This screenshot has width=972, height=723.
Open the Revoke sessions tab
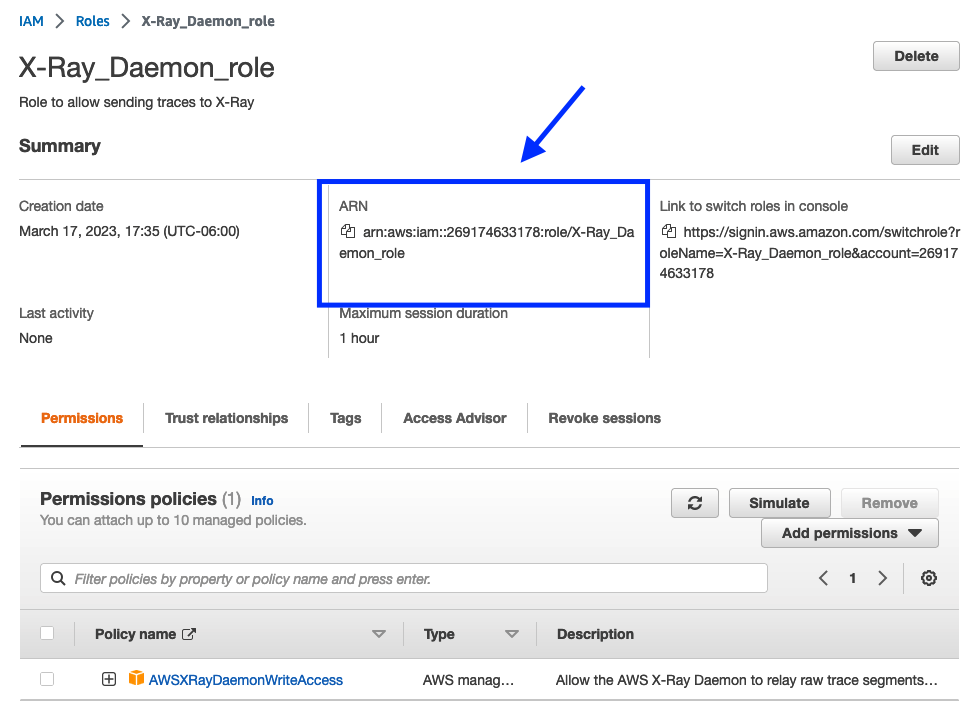pyautogui.click(x=604, y=418)
